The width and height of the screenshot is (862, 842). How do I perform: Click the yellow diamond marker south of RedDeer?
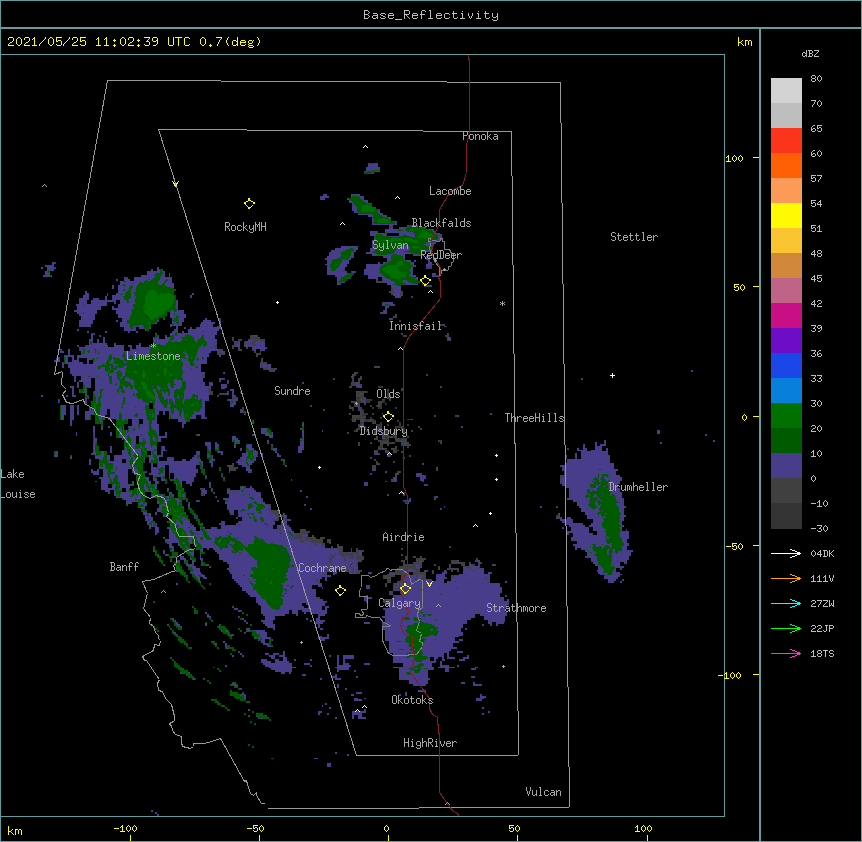pyautogui.click(x=426, y=281)
